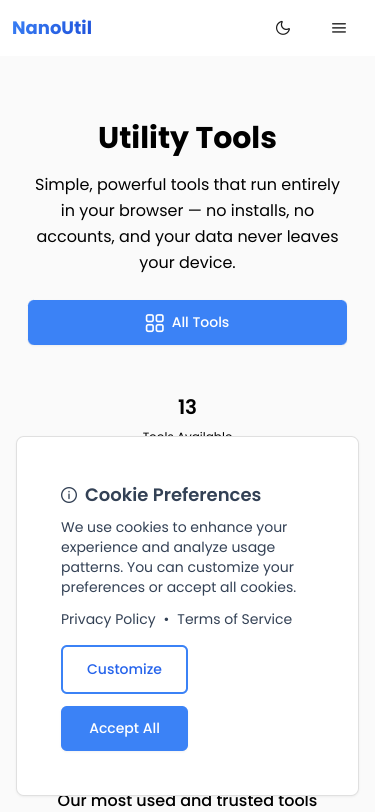Viewport: 375px width, 812px height.
Task: Click the Tools Available label
Action: coord(188,434)
